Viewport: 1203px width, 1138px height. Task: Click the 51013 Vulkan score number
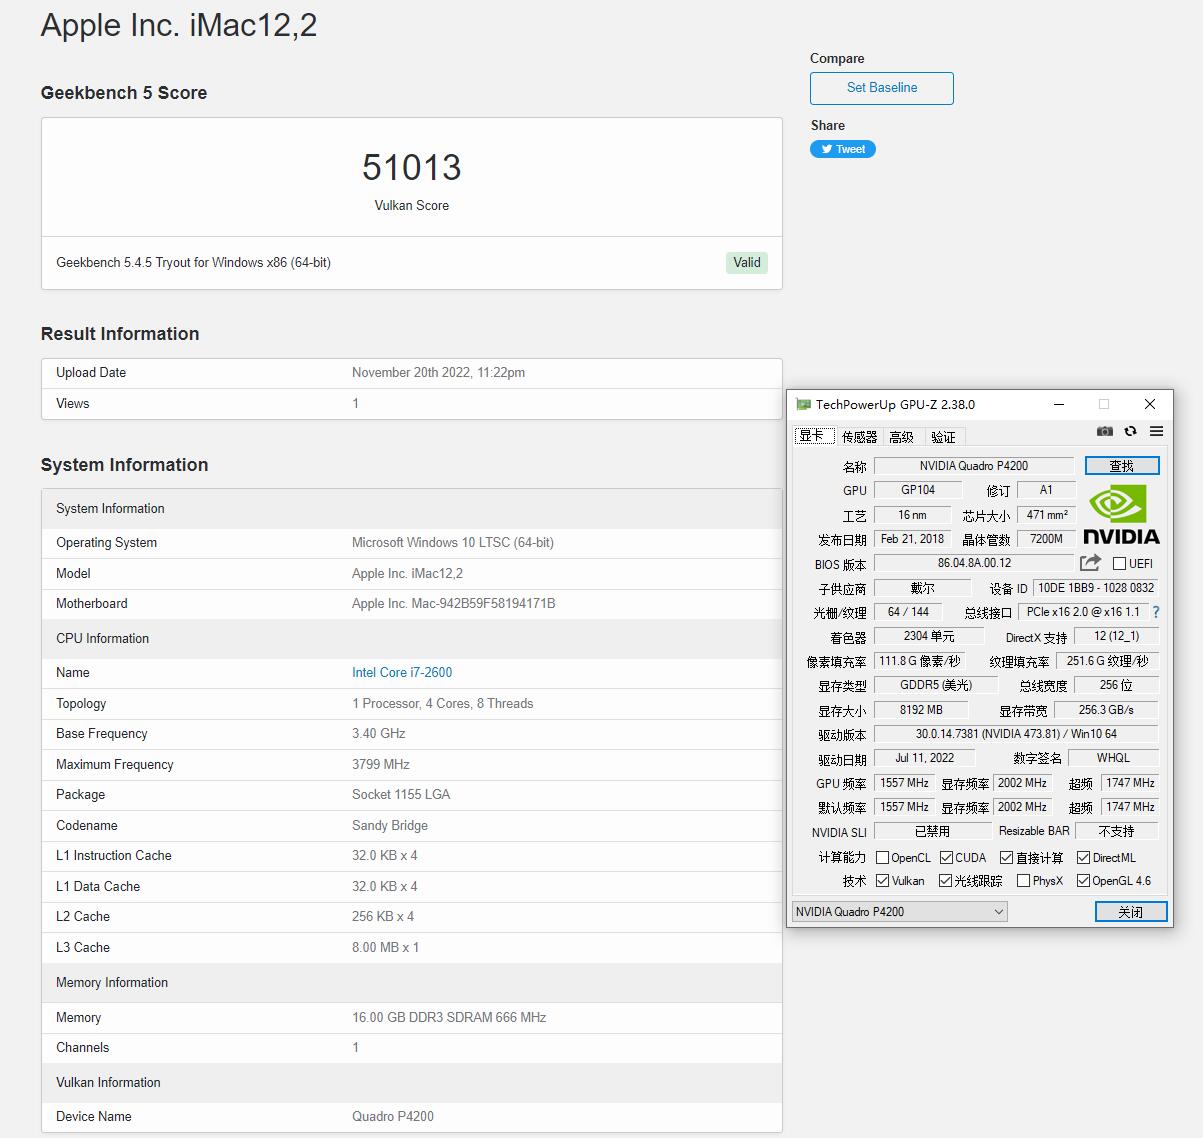[x=412, y=167]
